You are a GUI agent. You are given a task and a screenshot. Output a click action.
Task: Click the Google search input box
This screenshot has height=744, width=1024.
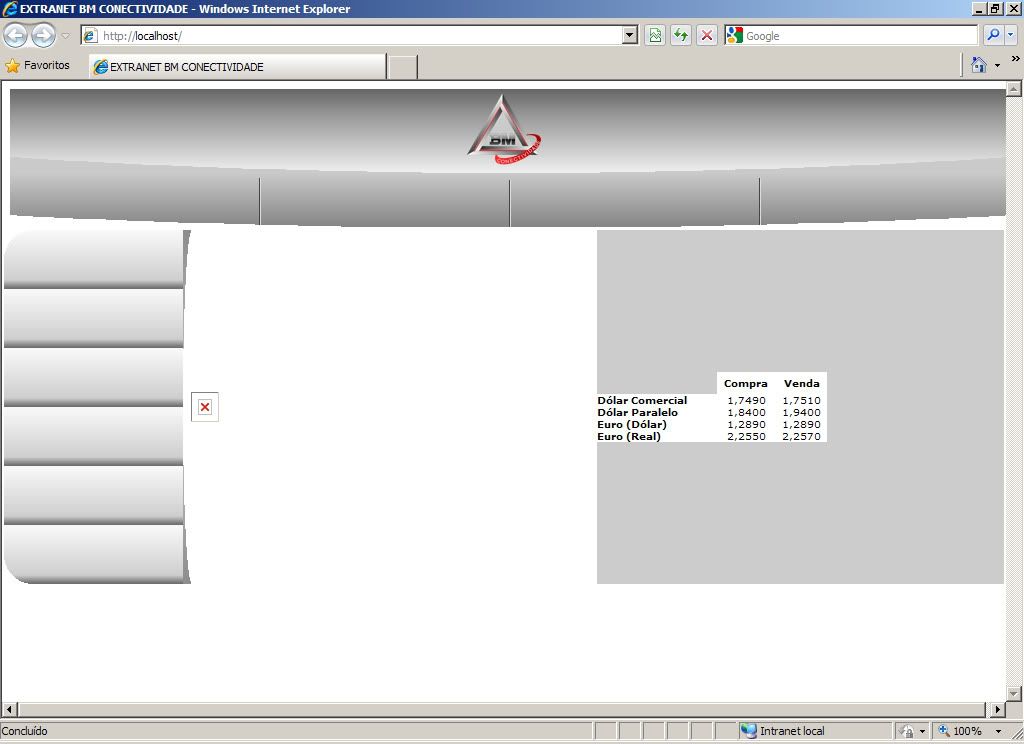point(858,36)
